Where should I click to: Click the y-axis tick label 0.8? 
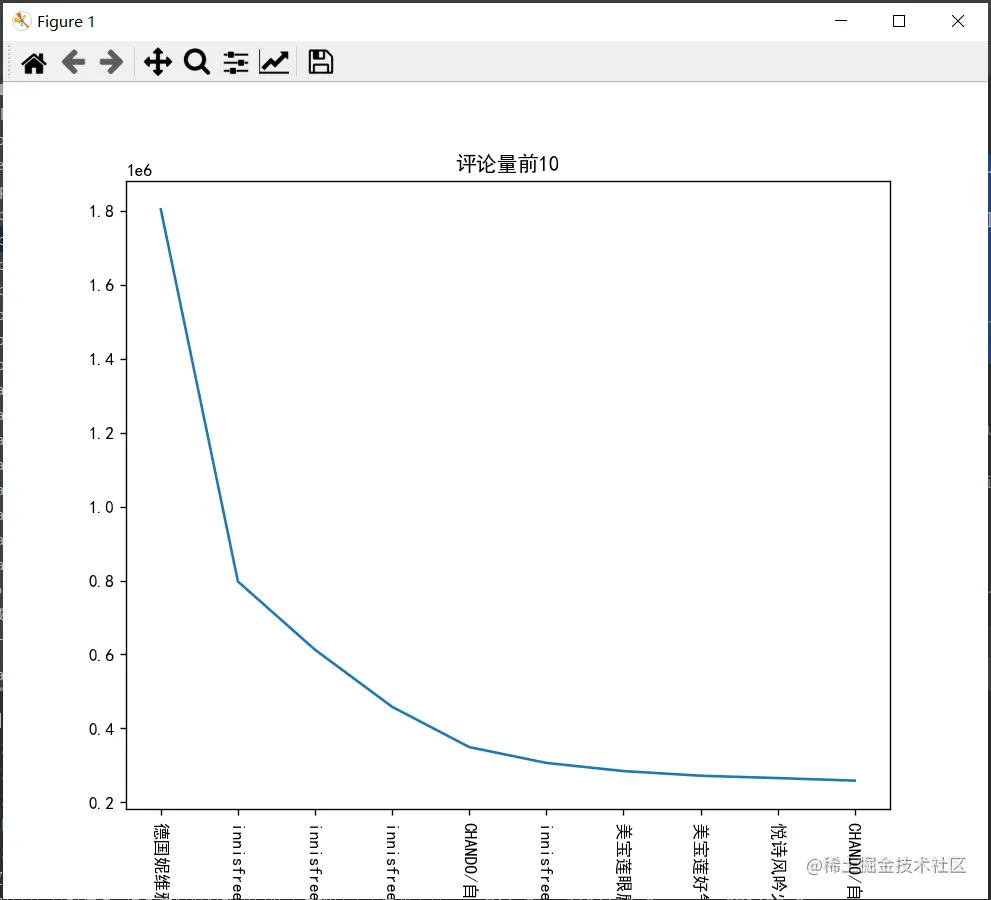click(101, 581)
